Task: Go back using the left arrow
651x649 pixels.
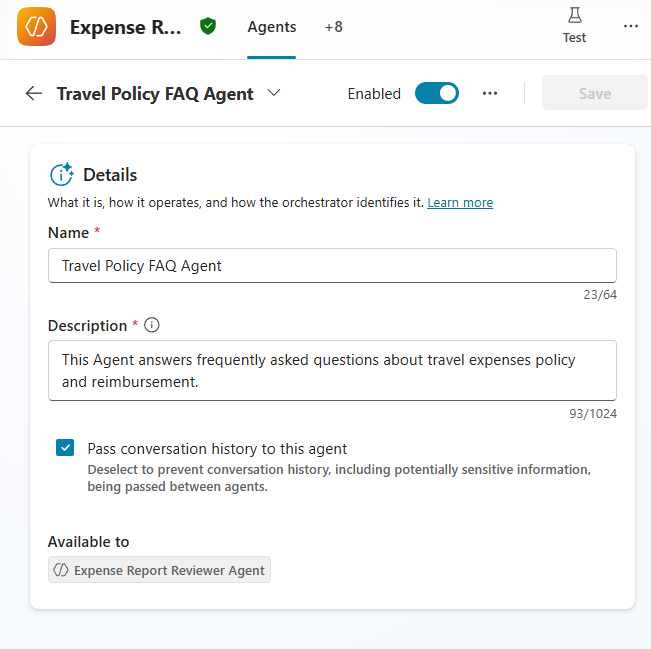Action: click(x=34, y=94)
